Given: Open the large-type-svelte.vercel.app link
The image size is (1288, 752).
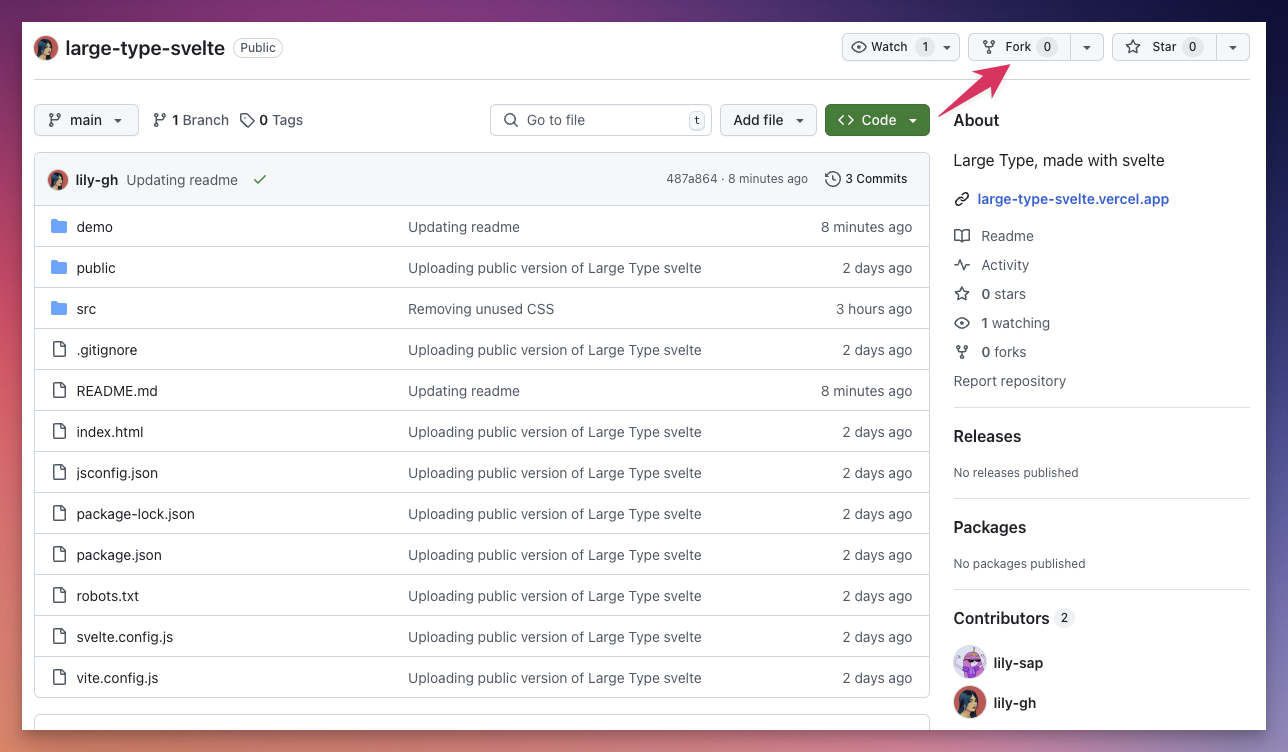Looking at the screenshot, I should coord(1073,199).
